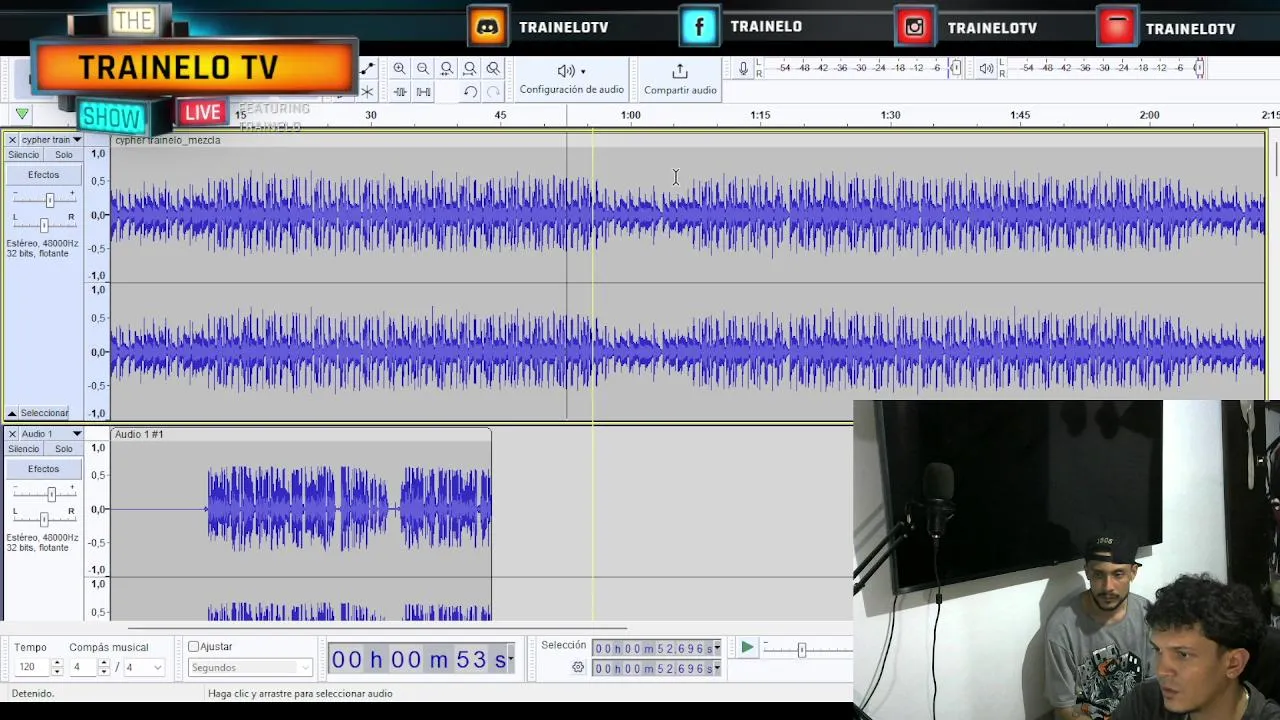The width and height of the screenshot is (1280, 720).
Task: Open selection toolbar gear settings
Action: coord(578,667)
